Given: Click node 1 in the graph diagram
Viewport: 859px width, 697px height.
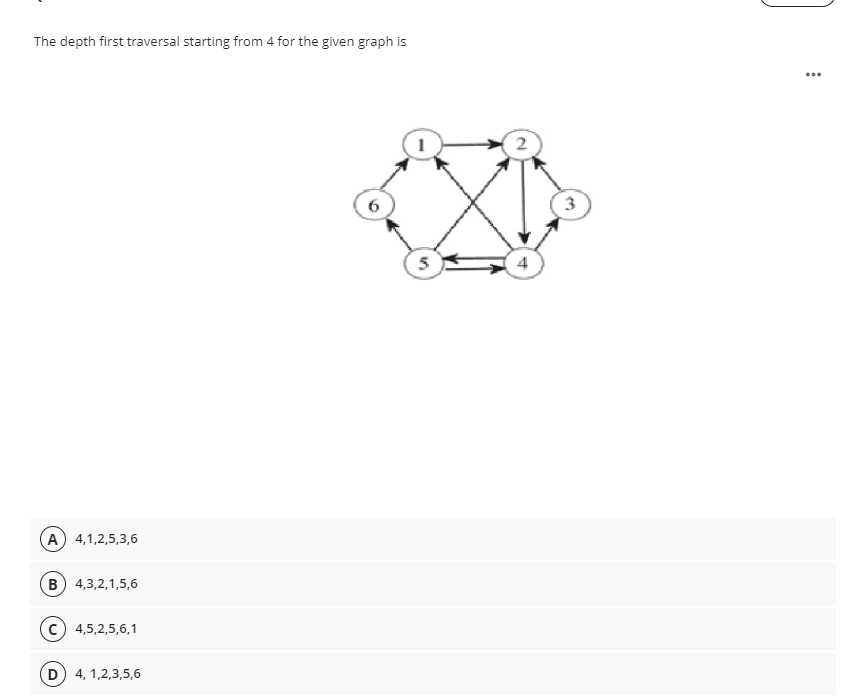Looking at the screenshot, I should [x=421, y=143].
